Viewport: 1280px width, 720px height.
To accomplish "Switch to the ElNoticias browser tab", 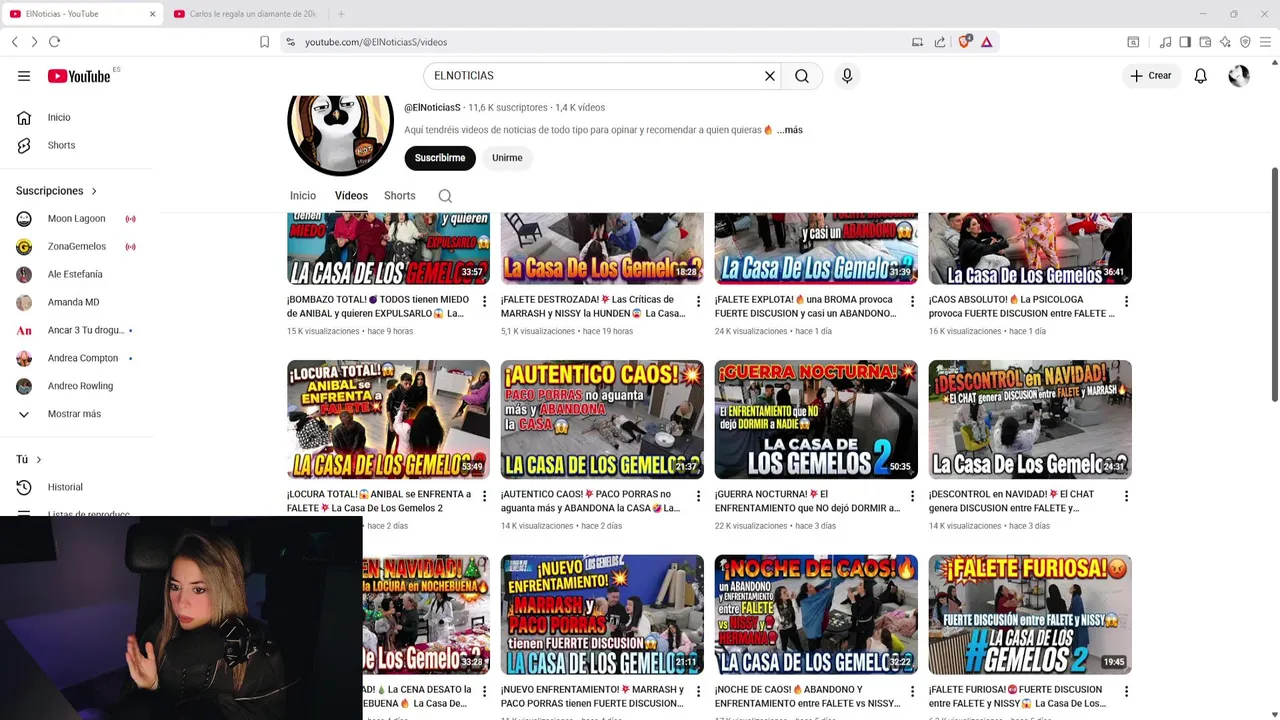I will tap(82, 14).
